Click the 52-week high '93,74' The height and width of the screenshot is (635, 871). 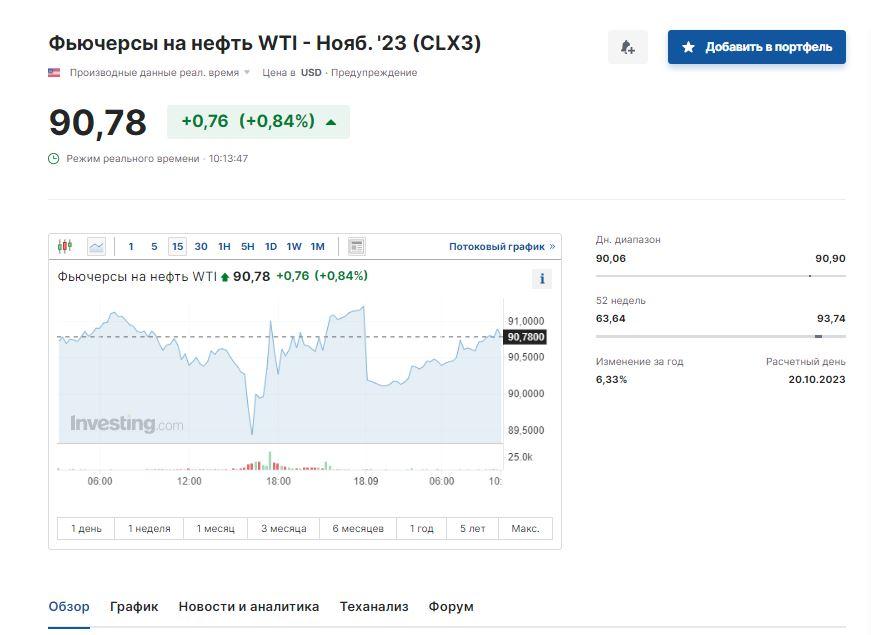pyautogui.click(x=831, y=318)
